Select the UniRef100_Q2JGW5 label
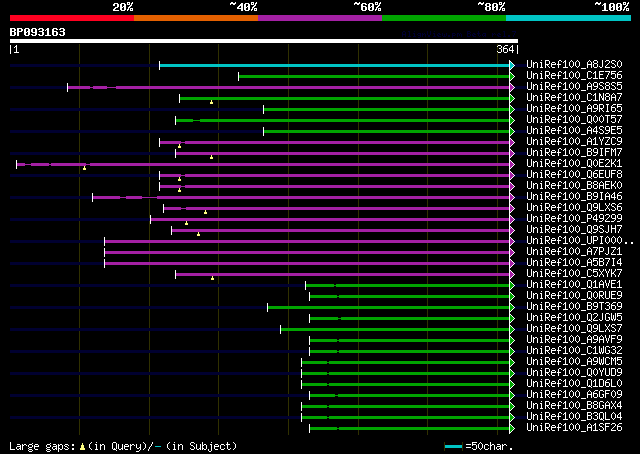 pos(574,318)
